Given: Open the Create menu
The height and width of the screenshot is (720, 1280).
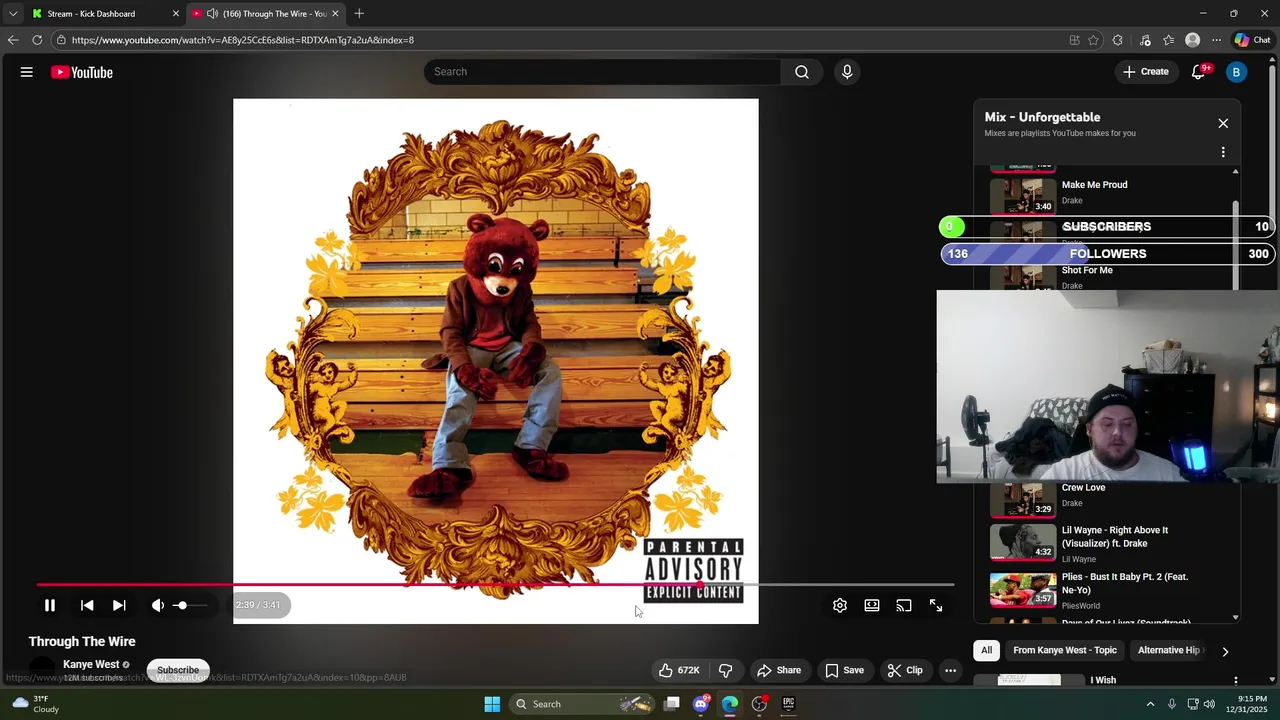Looking at the screenshot, I should pyautogui.click(x=1145, y=72).
